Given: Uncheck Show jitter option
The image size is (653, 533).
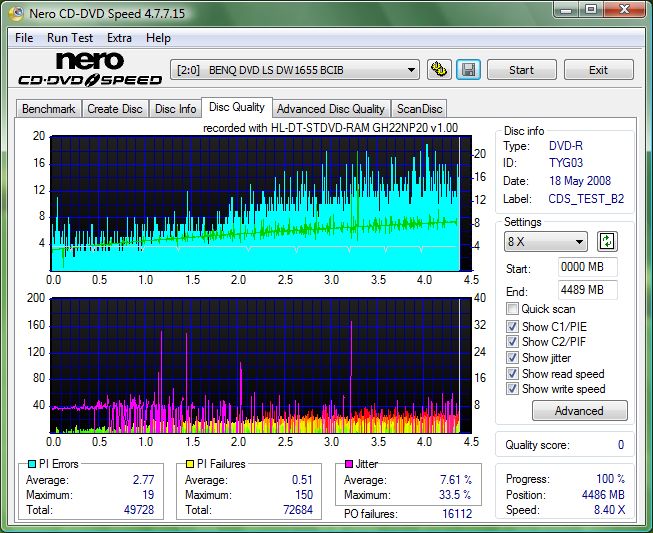Looking at the screenshot, I should point(512,358).
